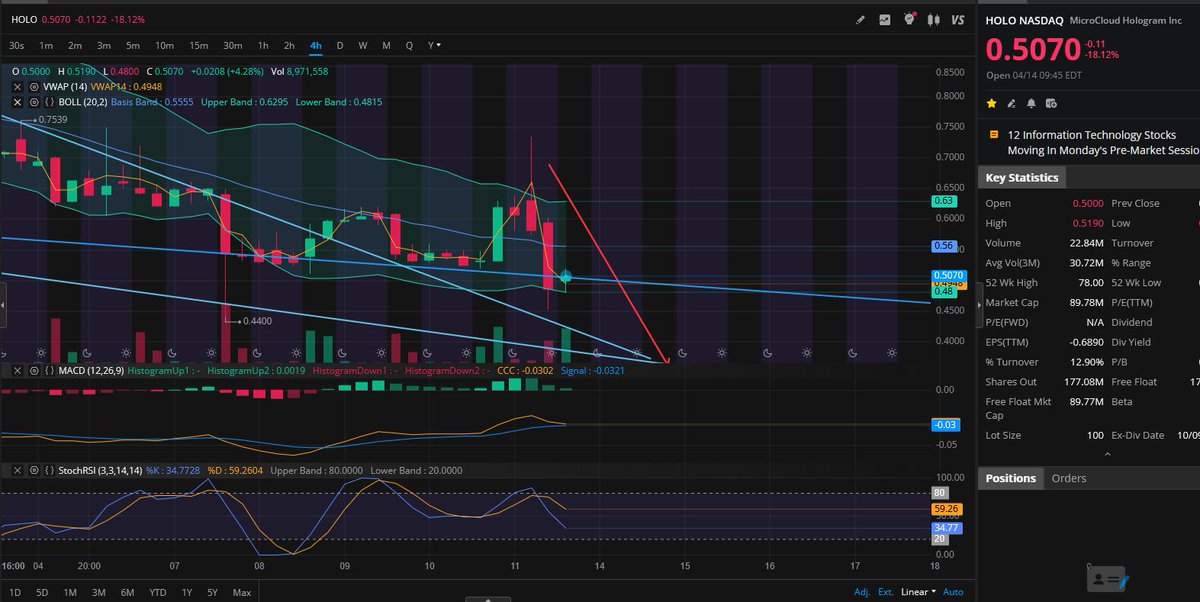This screenshot has height=602, width=1200.
Task: Set chart range to YTD
Action: 157,592
